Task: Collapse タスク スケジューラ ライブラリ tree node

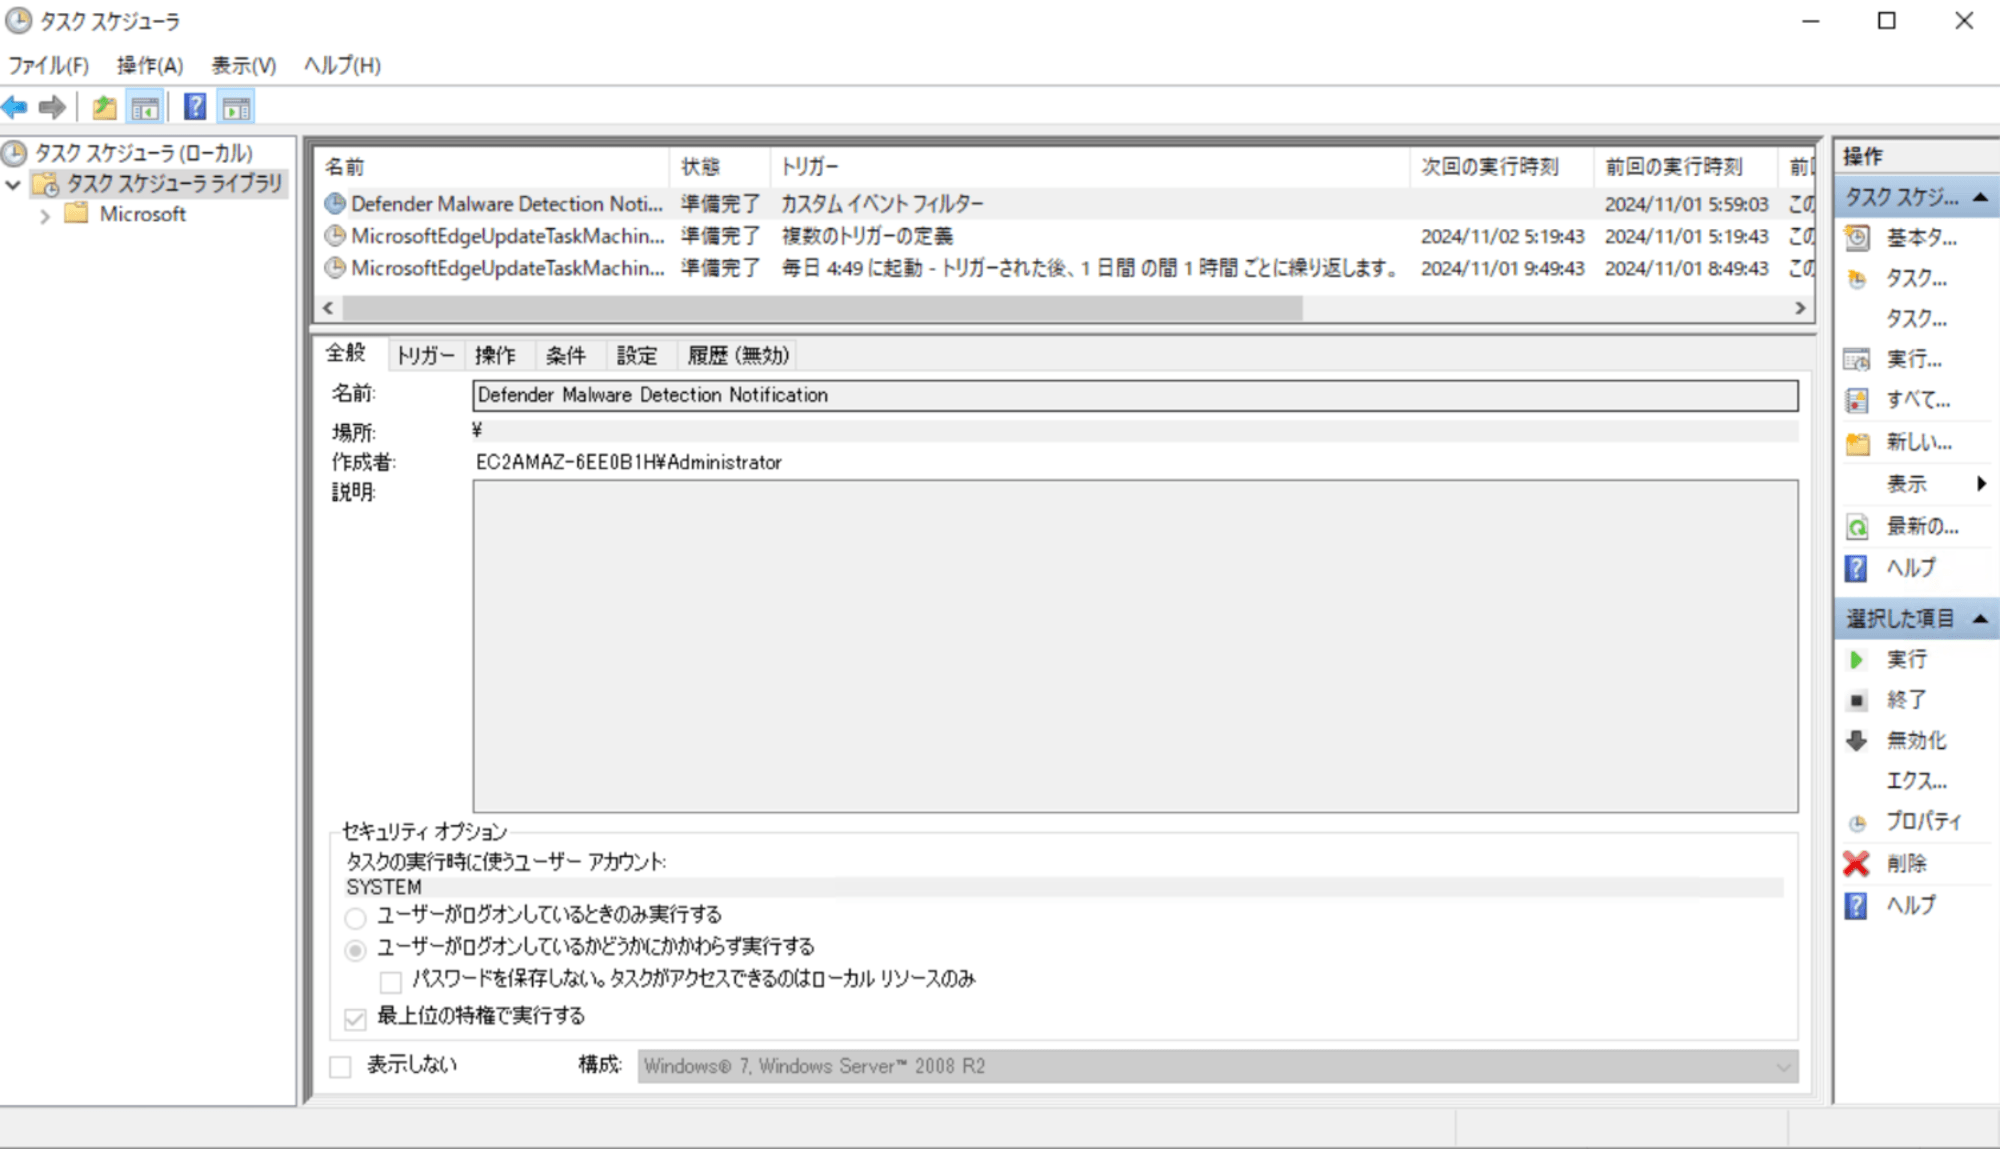Action: (13, 185)
